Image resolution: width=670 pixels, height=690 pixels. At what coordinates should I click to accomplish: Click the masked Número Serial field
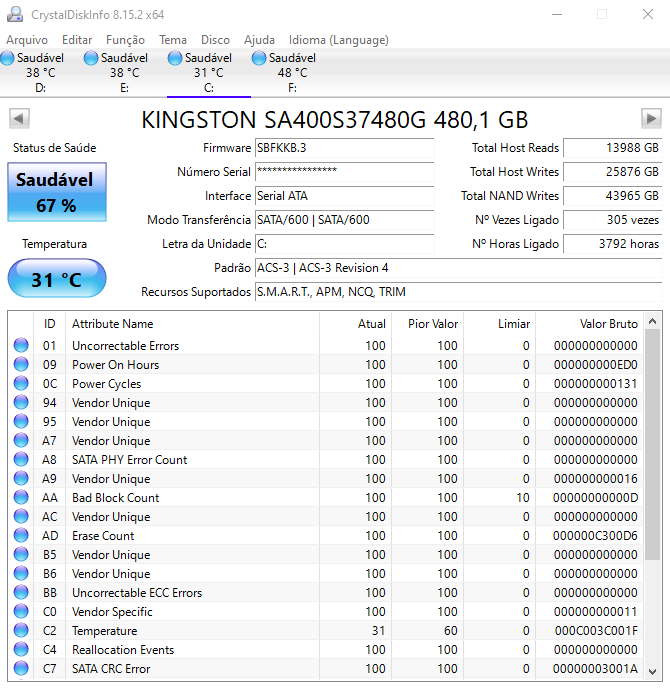tap(344, 172)
